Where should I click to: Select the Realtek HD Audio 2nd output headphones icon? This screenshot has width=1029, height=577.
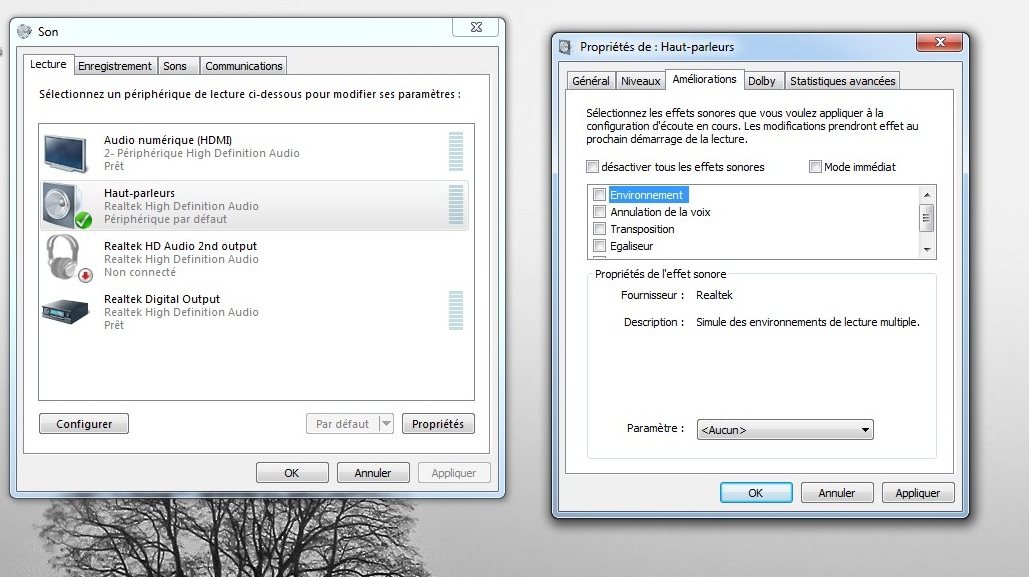(x=66, y=258)
